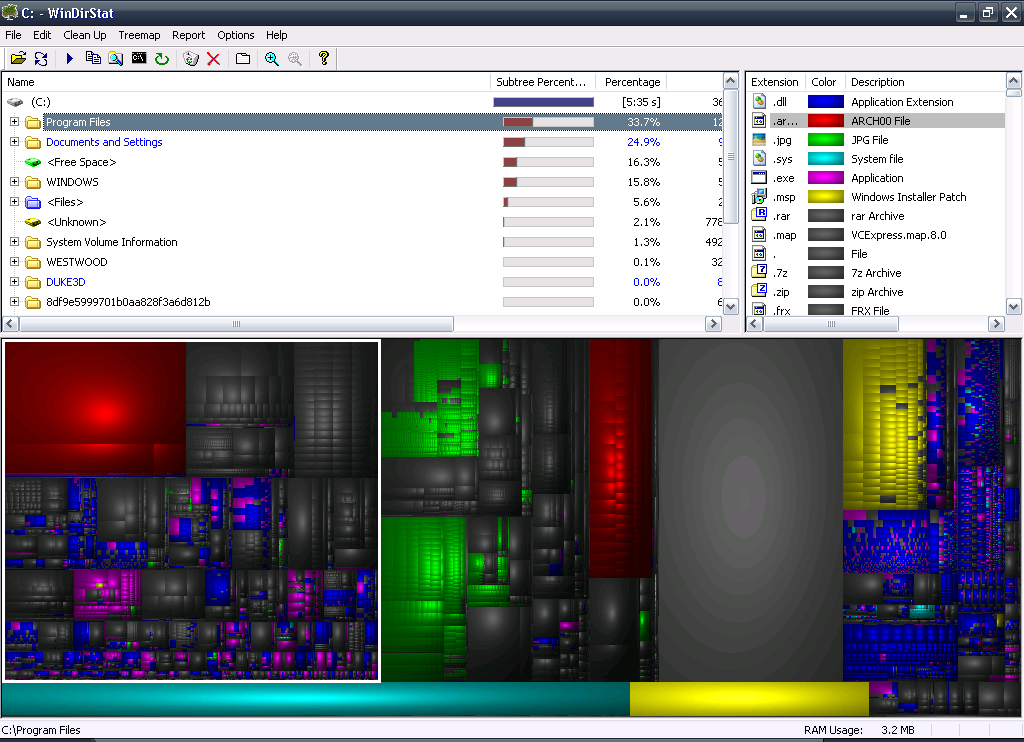
Task: Open Explorer Here via toolbar icon
Action: click(x=117, y=58)
